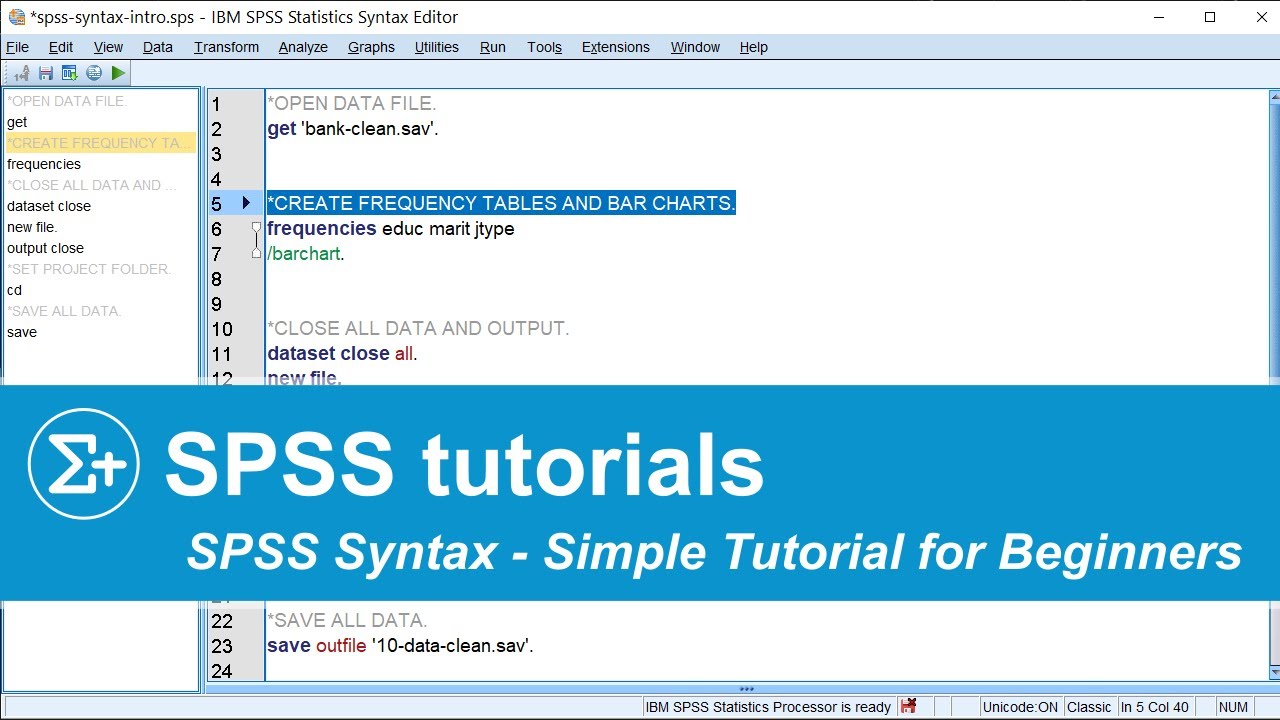Click the 'Unicode:ON' status bar entry
1280x720 pixels.
1020,707
